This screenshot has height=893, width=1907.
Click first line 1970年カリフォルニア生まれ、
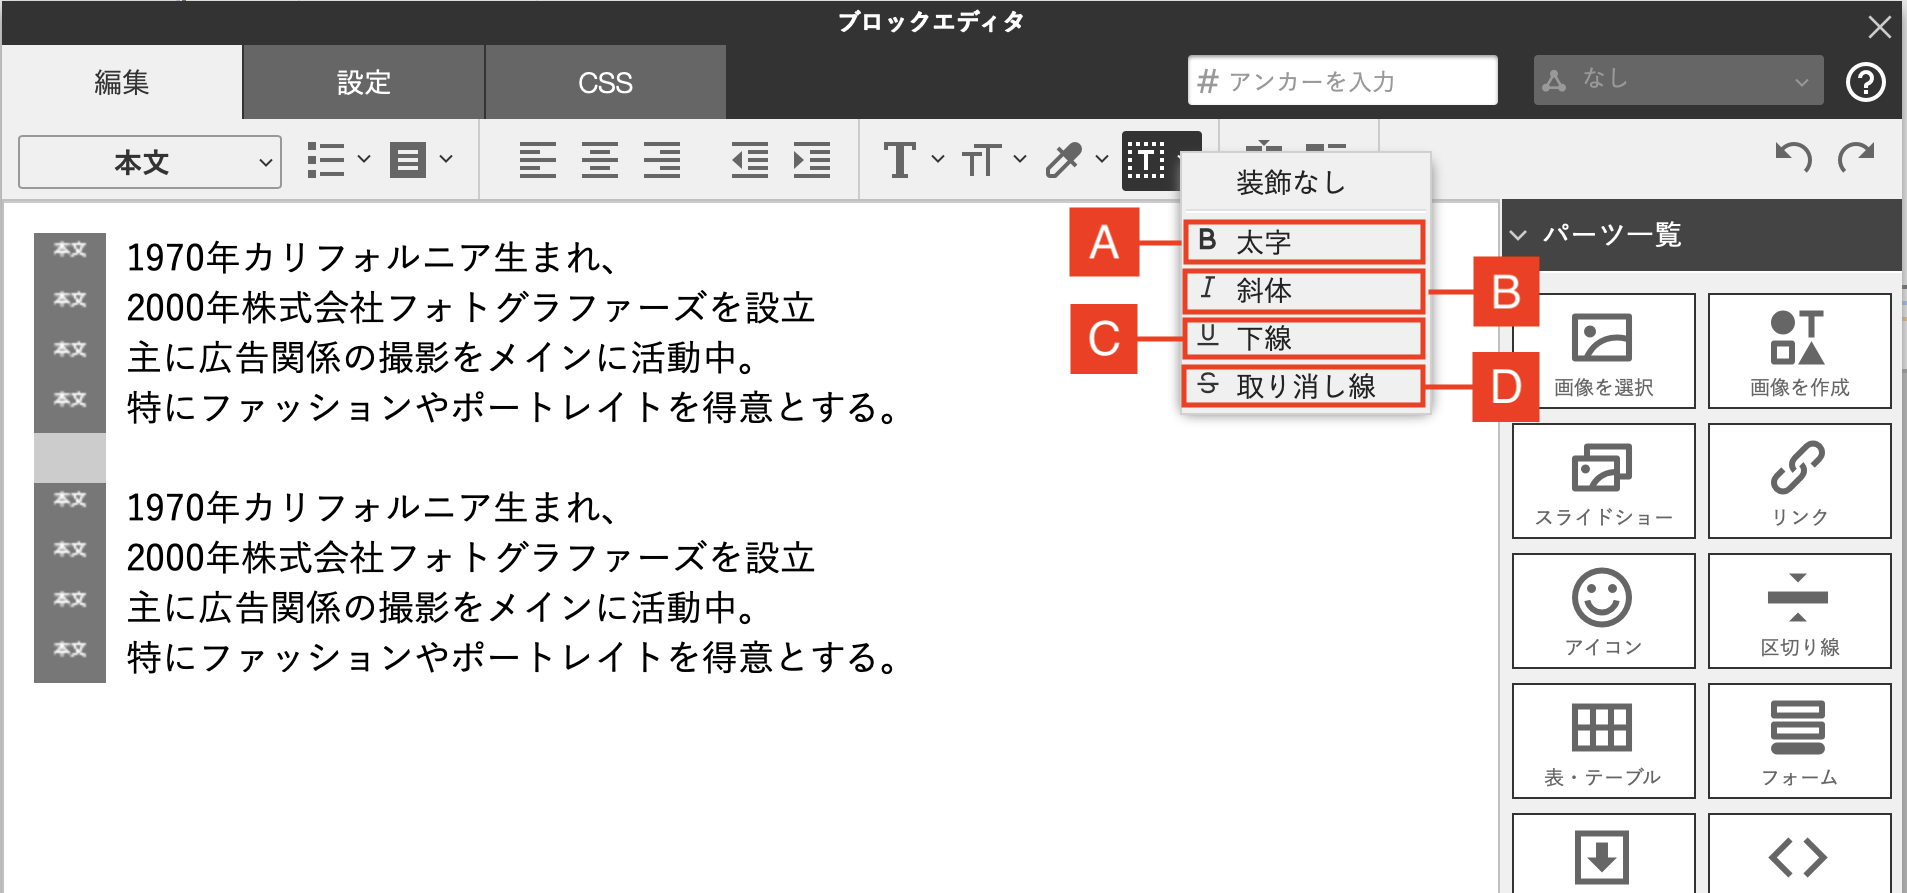point(370,258)
